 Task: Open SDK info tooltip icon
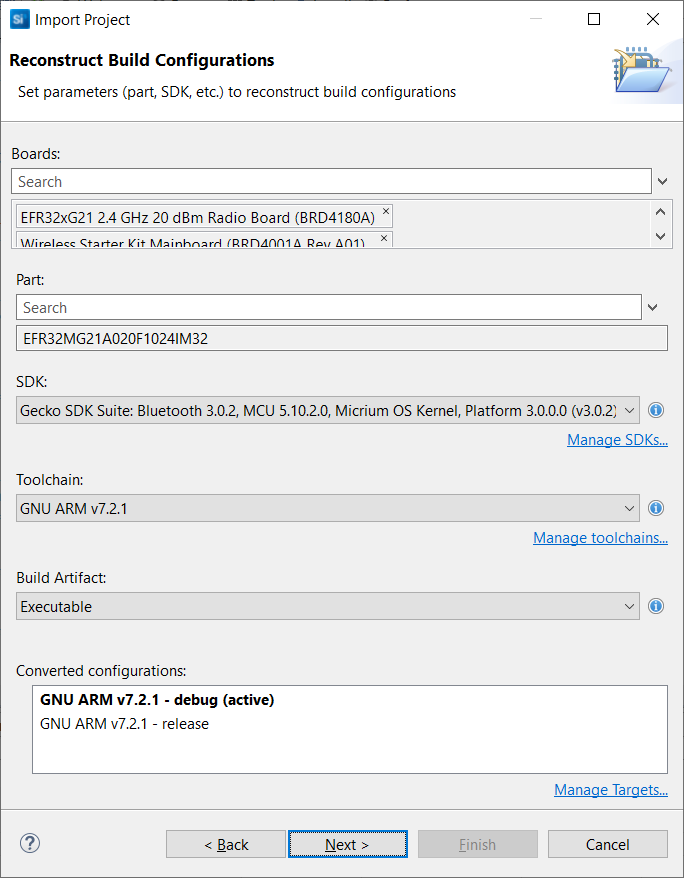click(656, 410)
